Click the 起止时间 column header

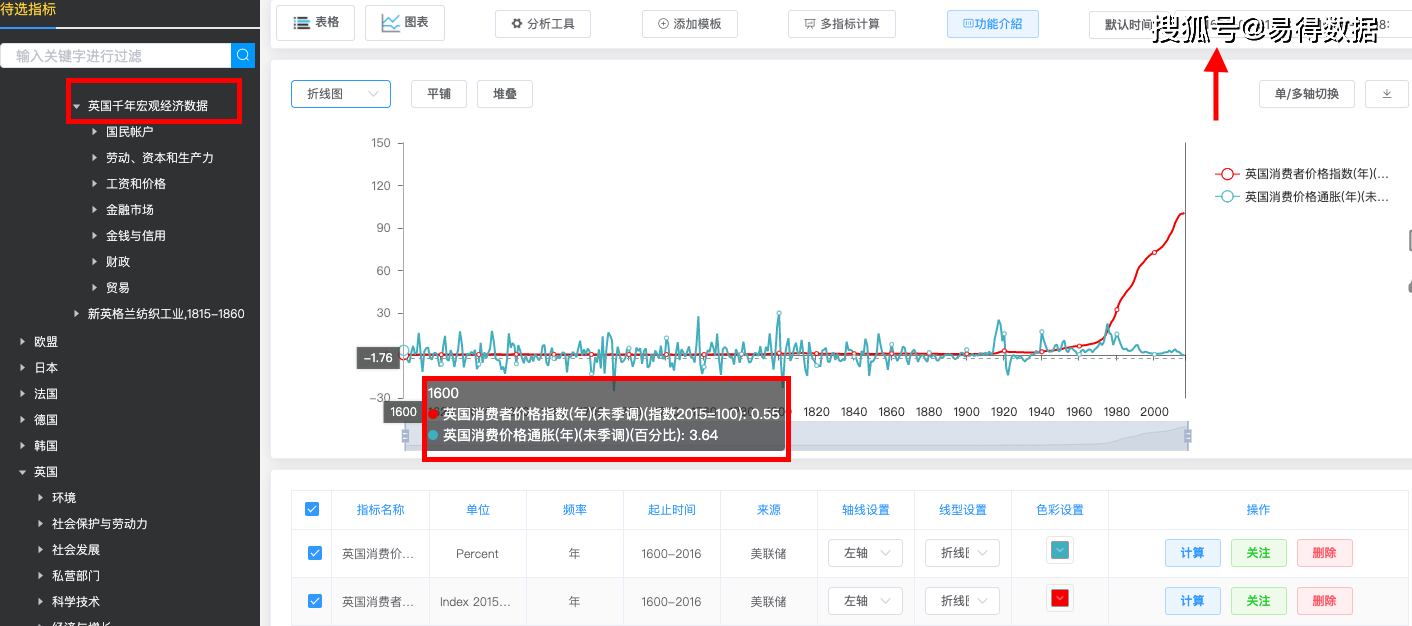point(671,509)
